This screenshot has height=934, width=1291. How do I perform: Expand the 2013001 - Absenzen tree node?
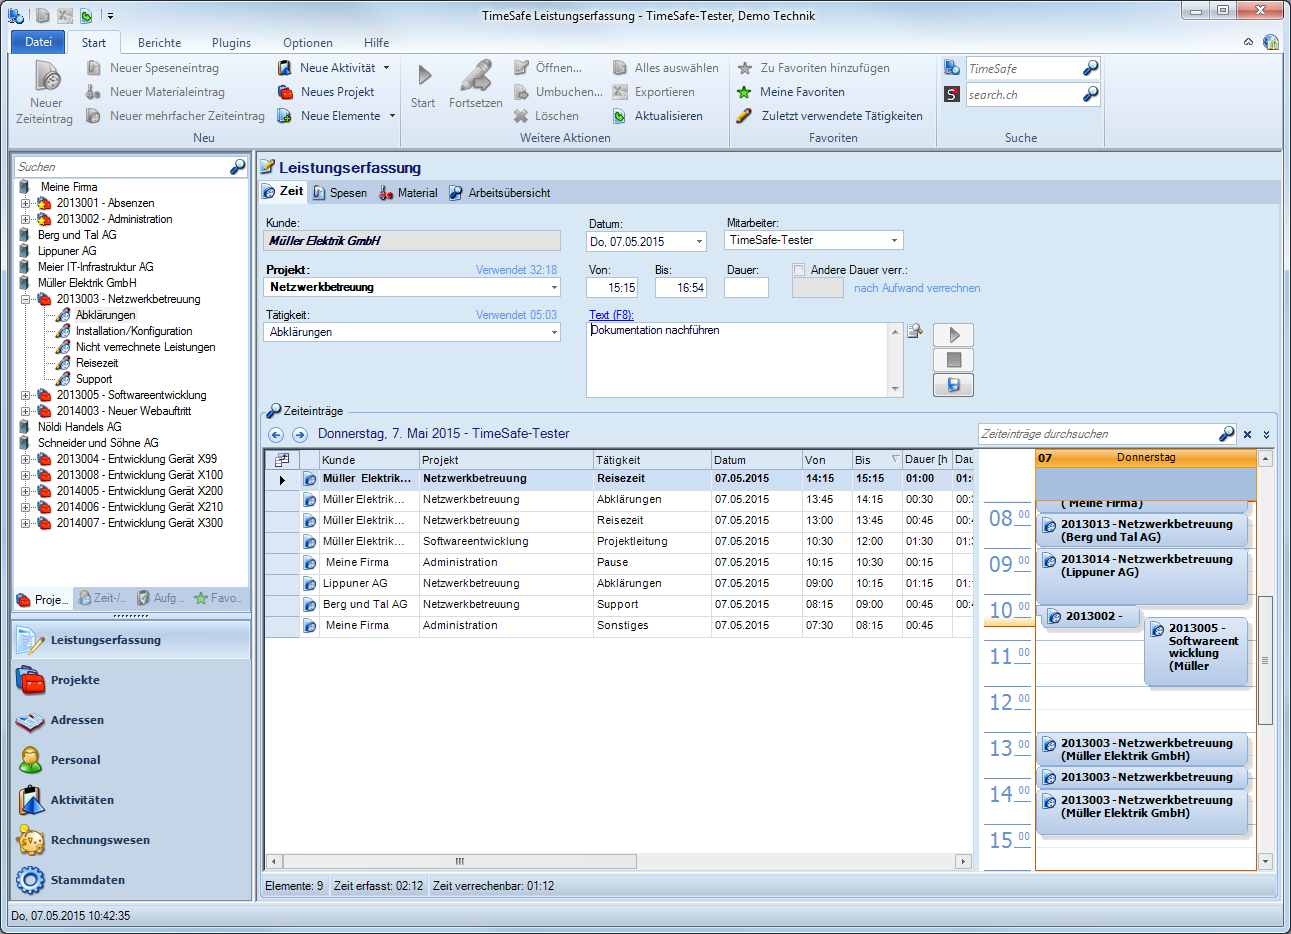click(25, 203)
